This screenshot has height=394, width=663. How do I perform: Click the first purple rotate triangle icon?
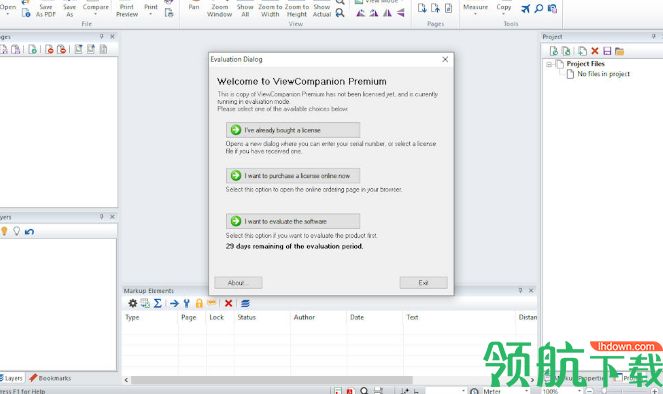pyautogui.click(x=361, y=13)
